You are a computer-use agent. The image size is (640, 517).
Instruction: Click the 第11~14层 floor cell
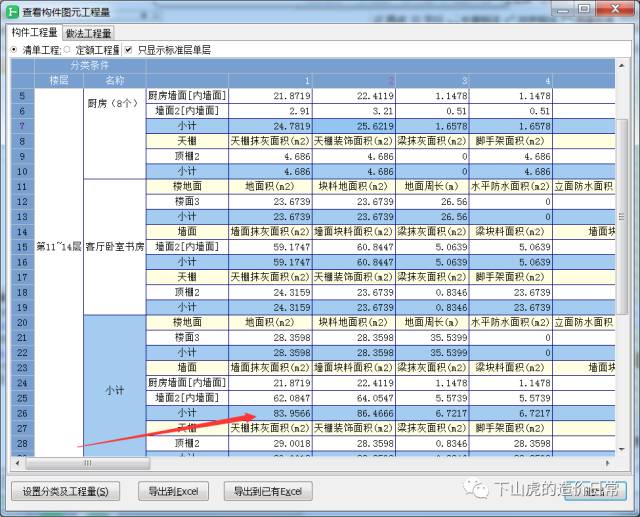tap(58, 246)
